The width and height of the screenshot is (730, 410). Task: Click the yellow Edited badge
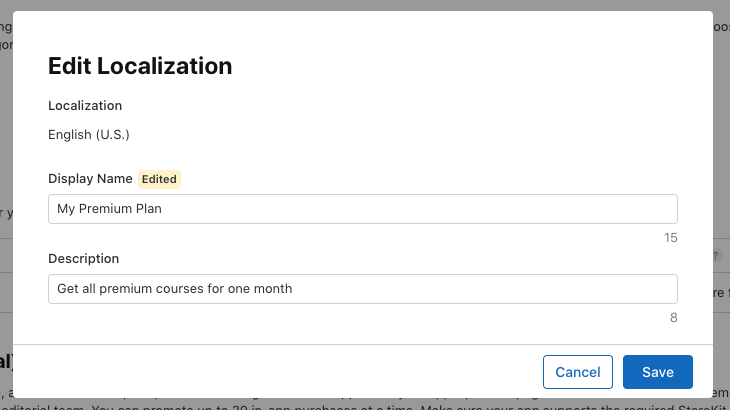coord(159,179)
